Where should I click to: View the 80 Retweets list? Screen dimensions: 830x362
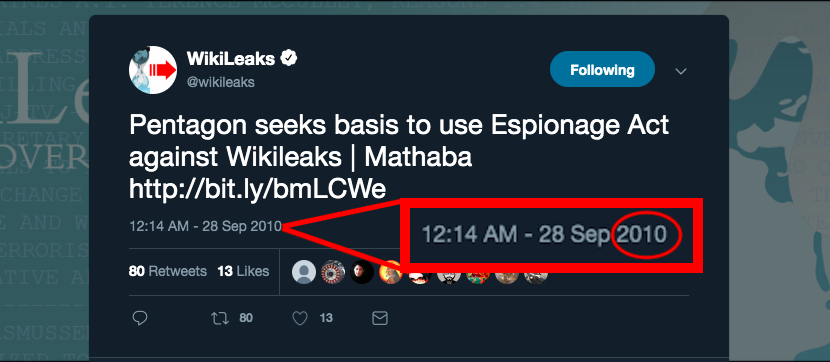[168, 272]
